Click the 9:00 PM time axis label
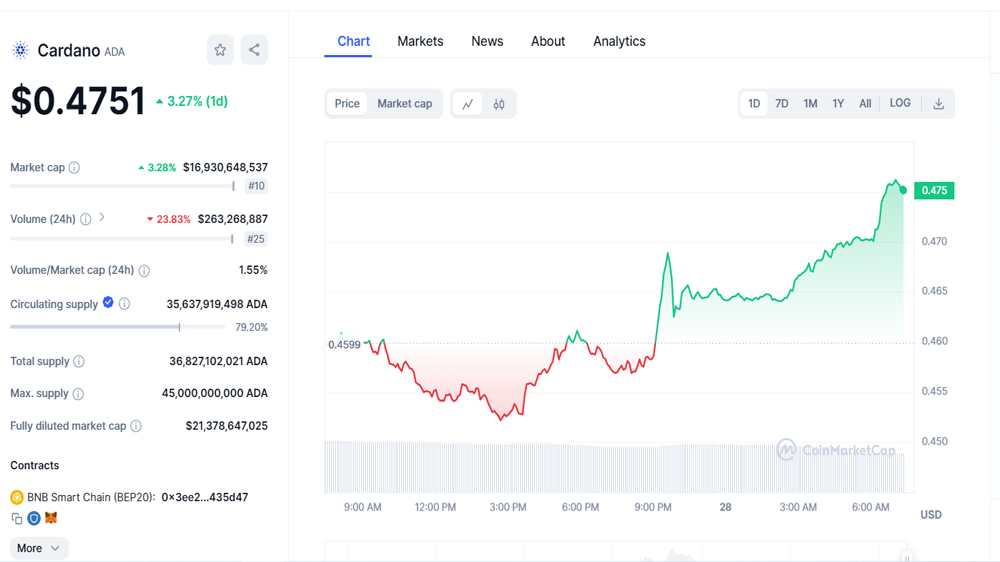 pos(652,507)
